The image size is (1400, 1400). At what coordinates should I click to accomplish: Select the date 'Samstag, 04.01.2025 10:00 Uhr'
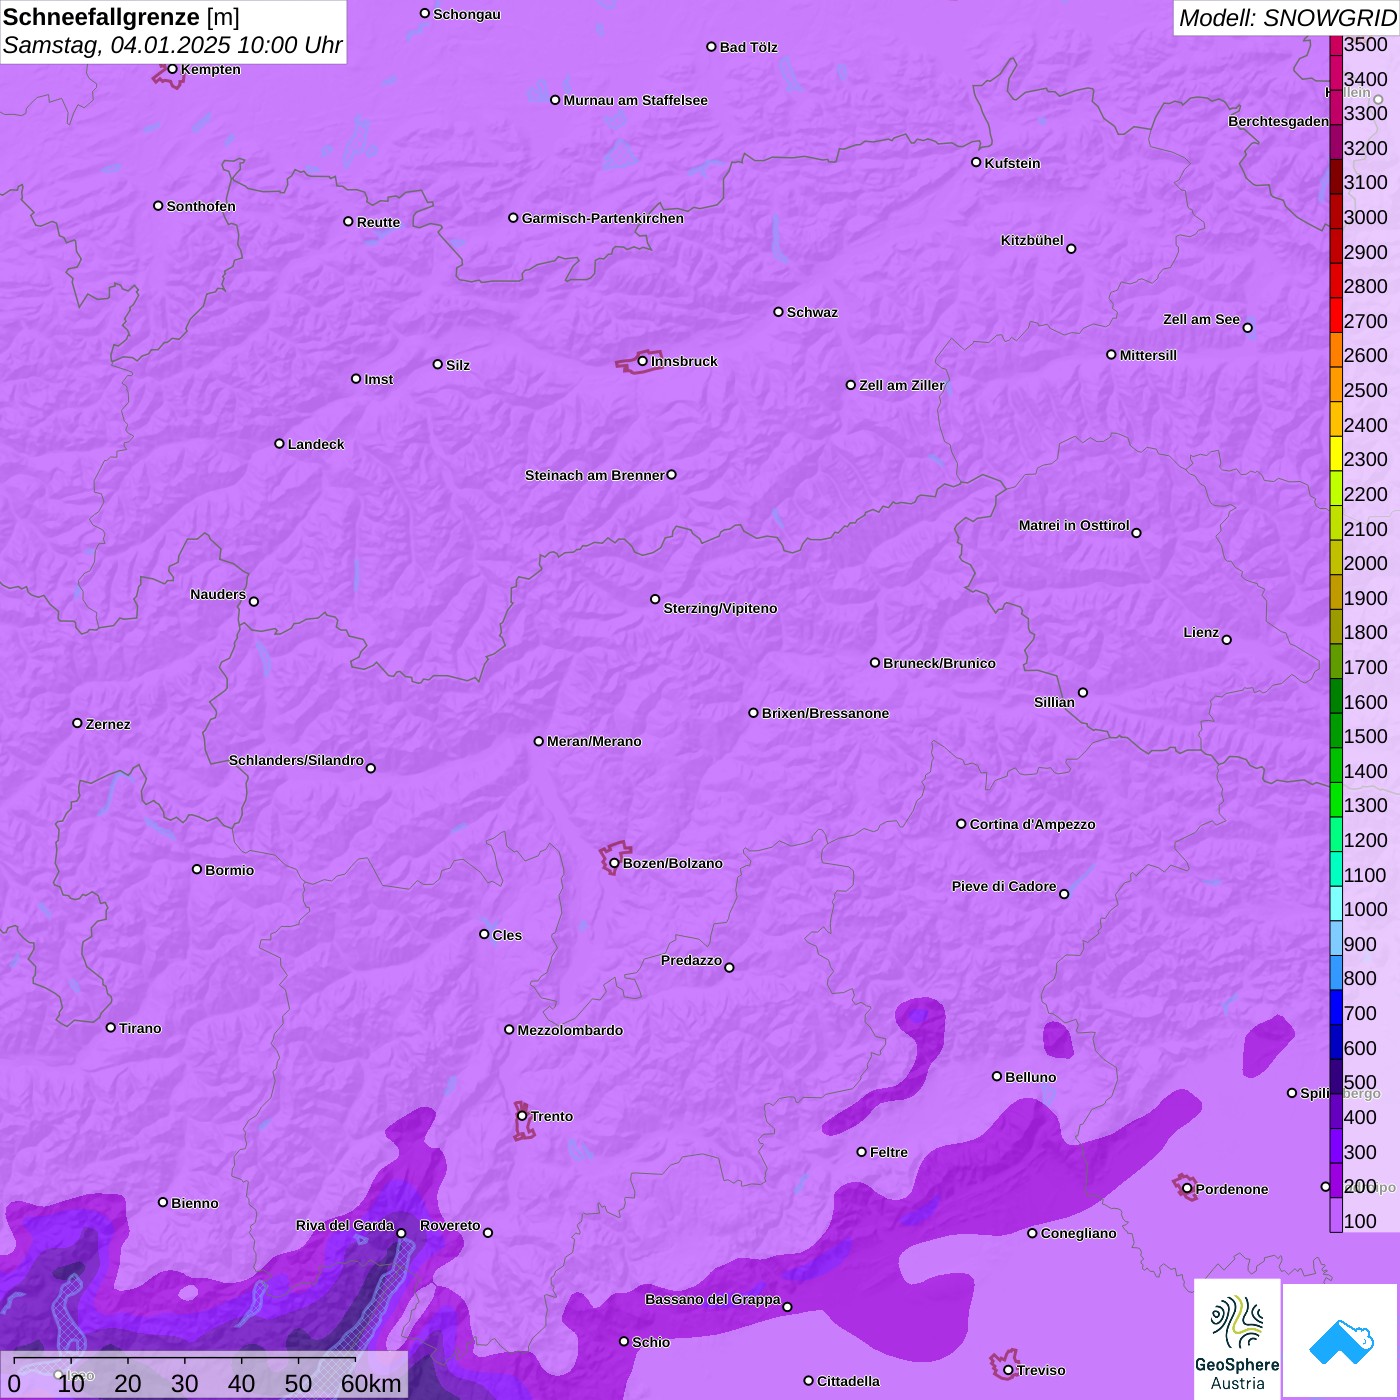[x=173, y=45]
